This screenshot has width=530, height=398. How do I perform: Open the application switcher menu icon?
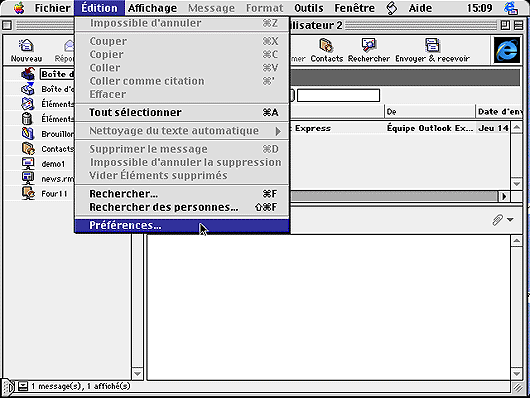[x=511, y=8]
